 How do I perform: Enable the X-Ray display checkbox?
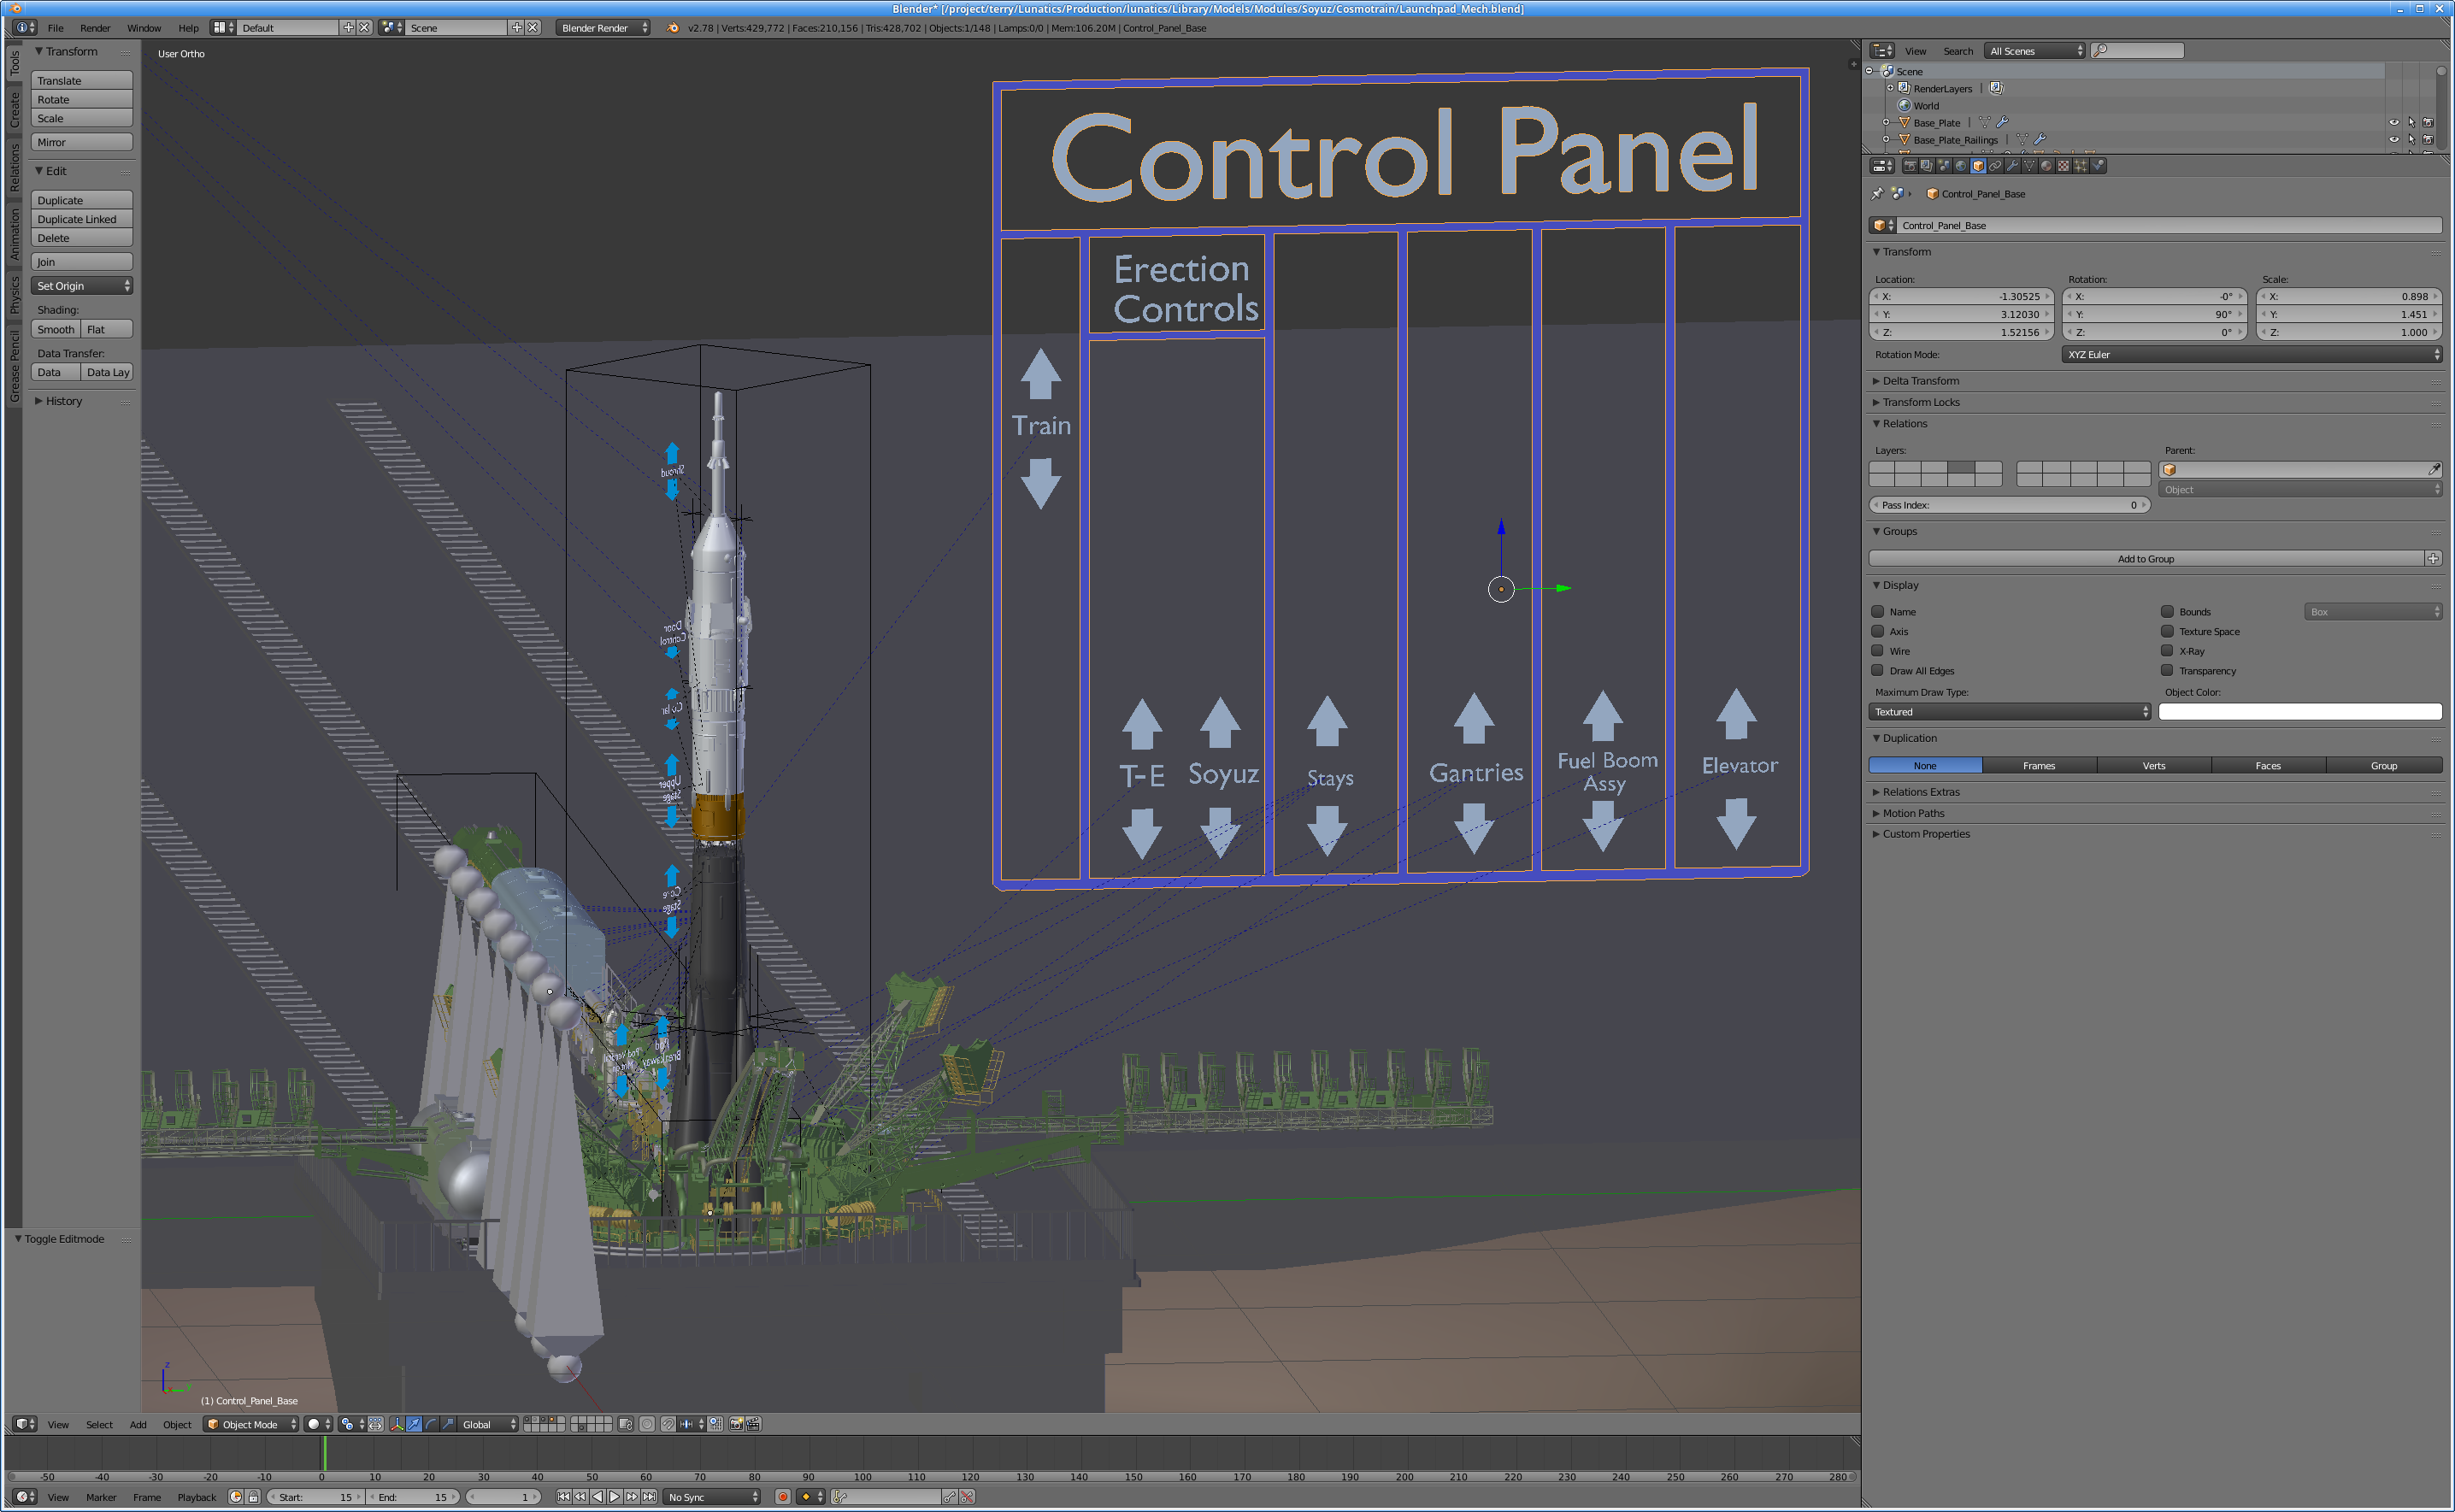coord(2167,651)
